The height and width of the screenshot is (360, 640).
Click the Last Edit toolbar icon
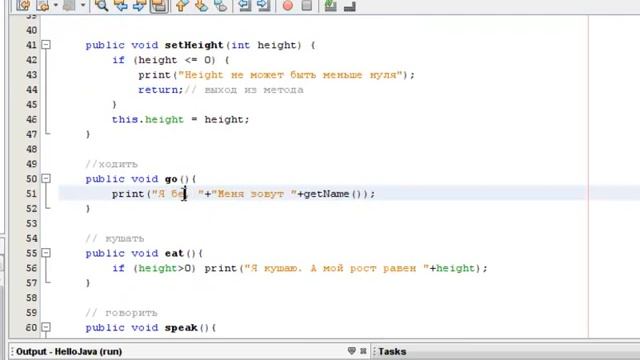pos(23,5)
